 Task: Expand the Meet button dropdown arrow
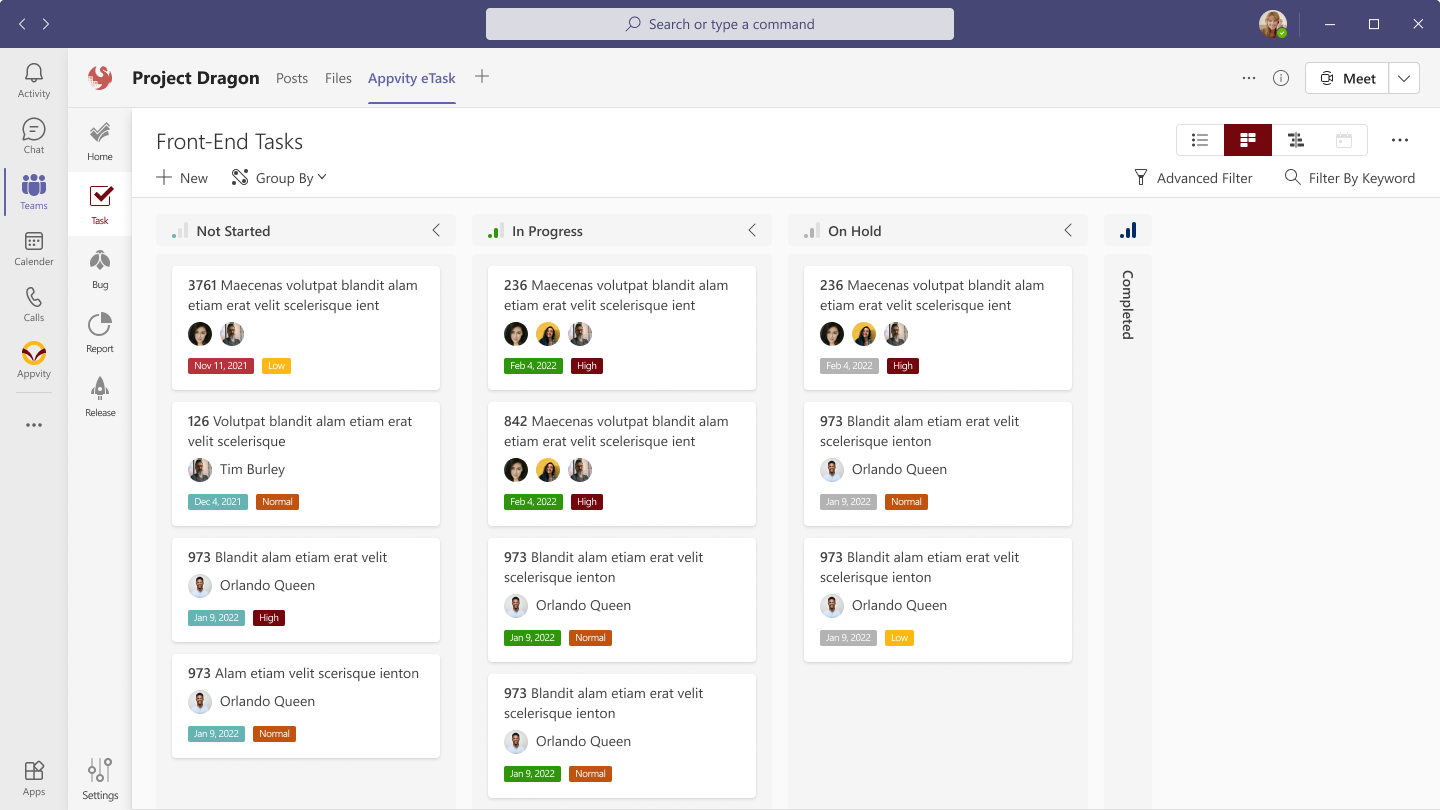(x=1404, y=77)
